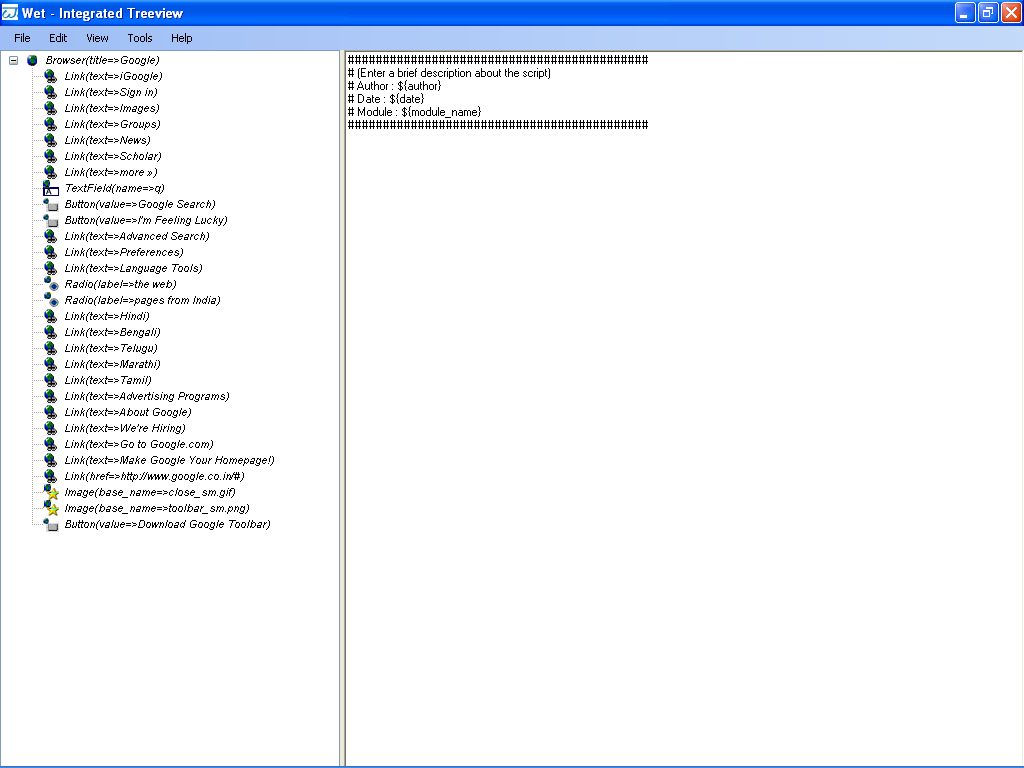
Task: Select the Button(value=>Google Search) tree item
Action: (x=140, y=204)
